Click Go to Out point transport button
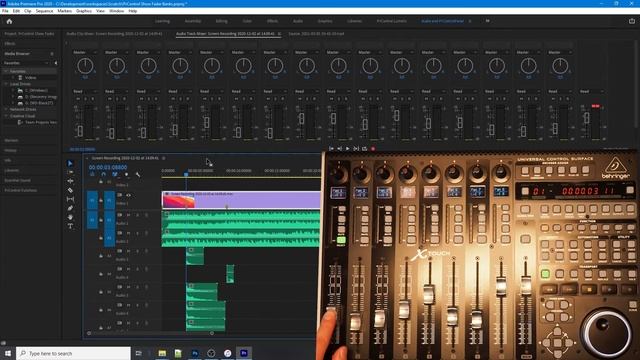The height and width of the screenshot is (360, 640). click(340, 149)
